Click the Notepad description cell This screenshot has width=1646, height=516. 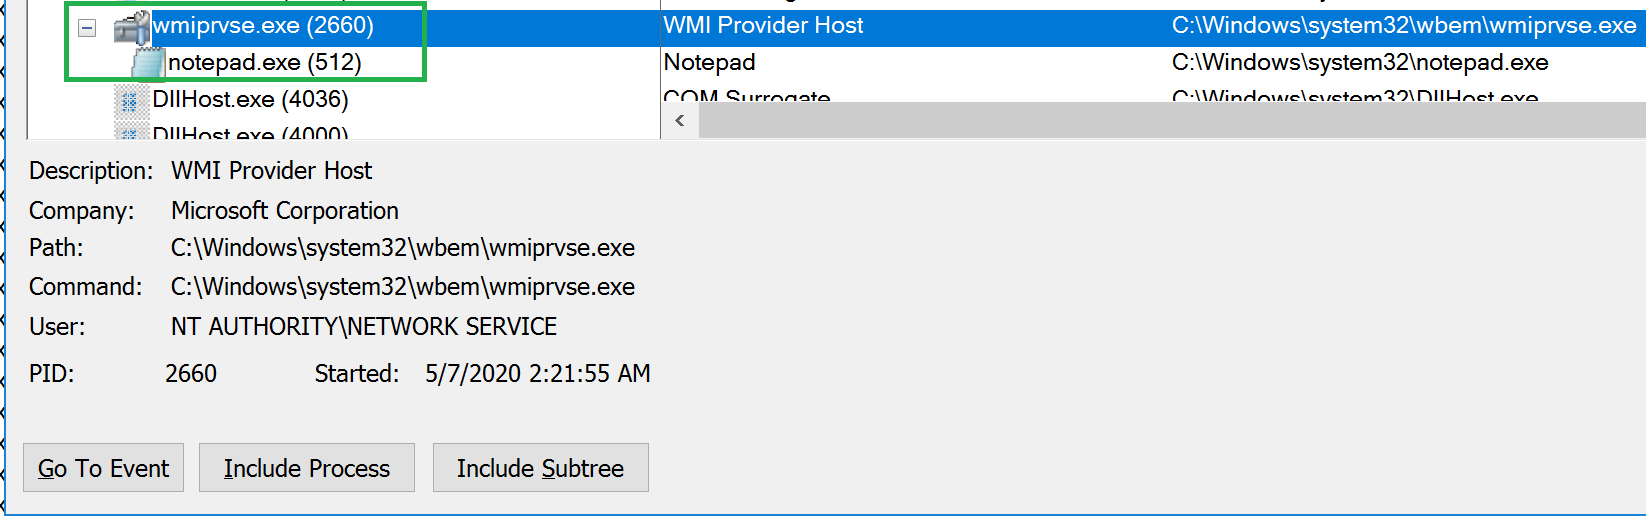pyautogui.click(x=709, y=63)
